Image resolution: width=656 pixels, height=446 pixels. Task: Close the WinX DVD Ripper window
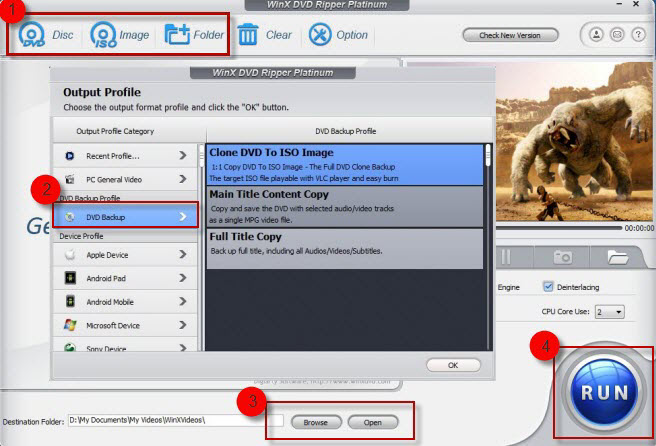tap(636, 4)
